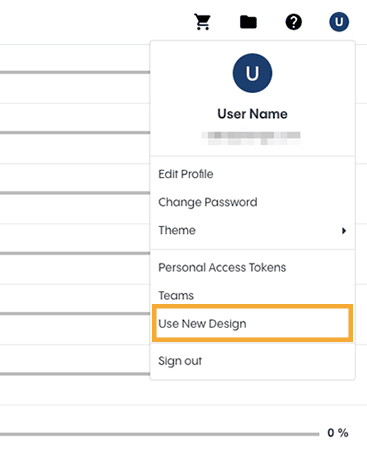Click the 0 % progress label
The height and width of the screenshot is (450, 367).
click(x=338, y=433)
